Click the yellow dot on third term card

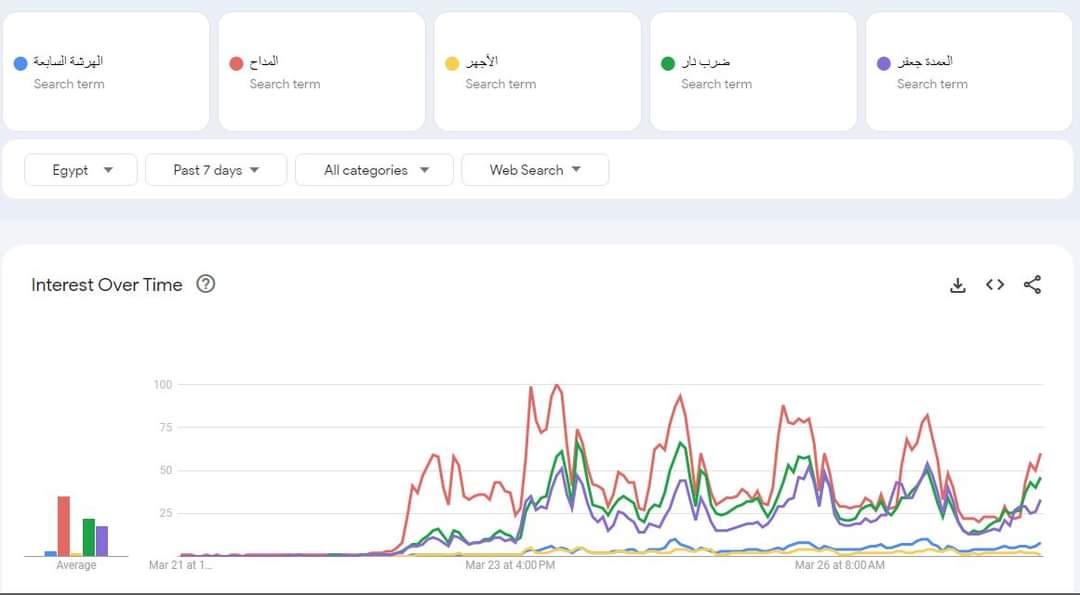click(x=452, y=64)
